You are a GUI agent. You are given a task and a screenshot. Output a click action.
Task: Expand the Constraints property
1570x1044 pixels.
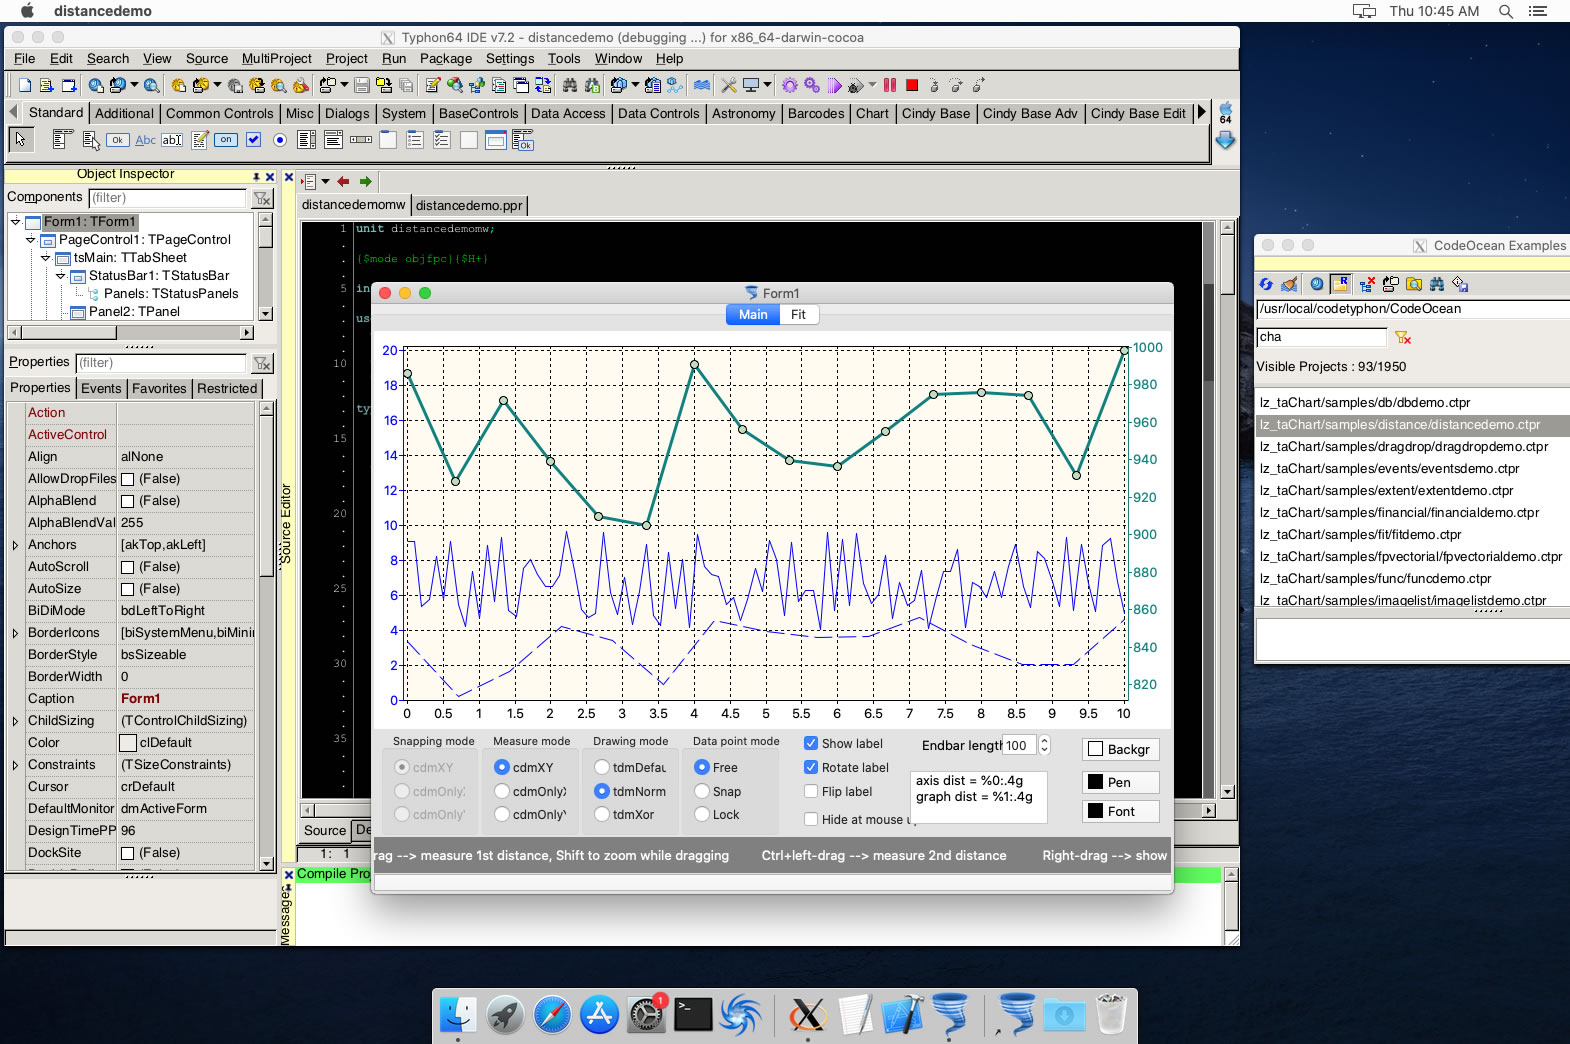15,765
